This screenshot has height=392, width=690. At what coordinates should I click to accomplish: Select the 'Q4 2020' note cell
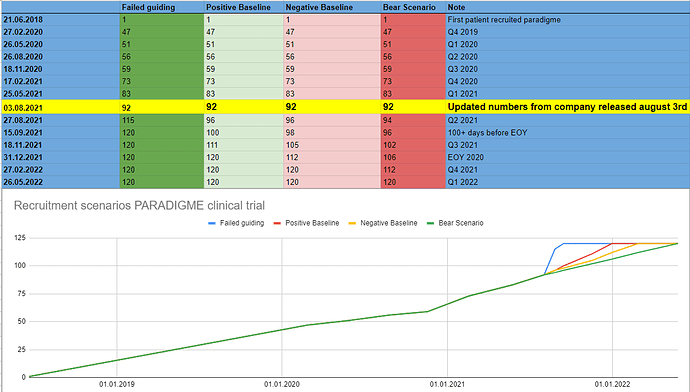568,81
